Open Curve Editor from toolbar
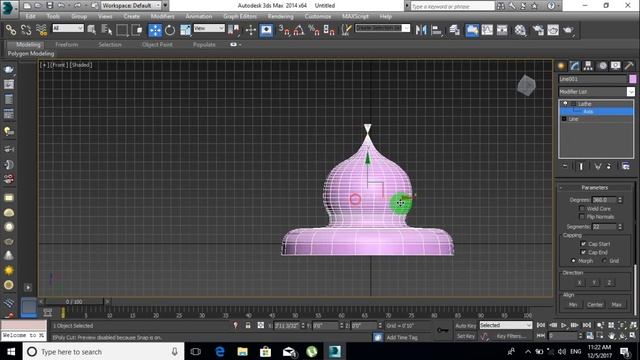 tap(487, 30)
